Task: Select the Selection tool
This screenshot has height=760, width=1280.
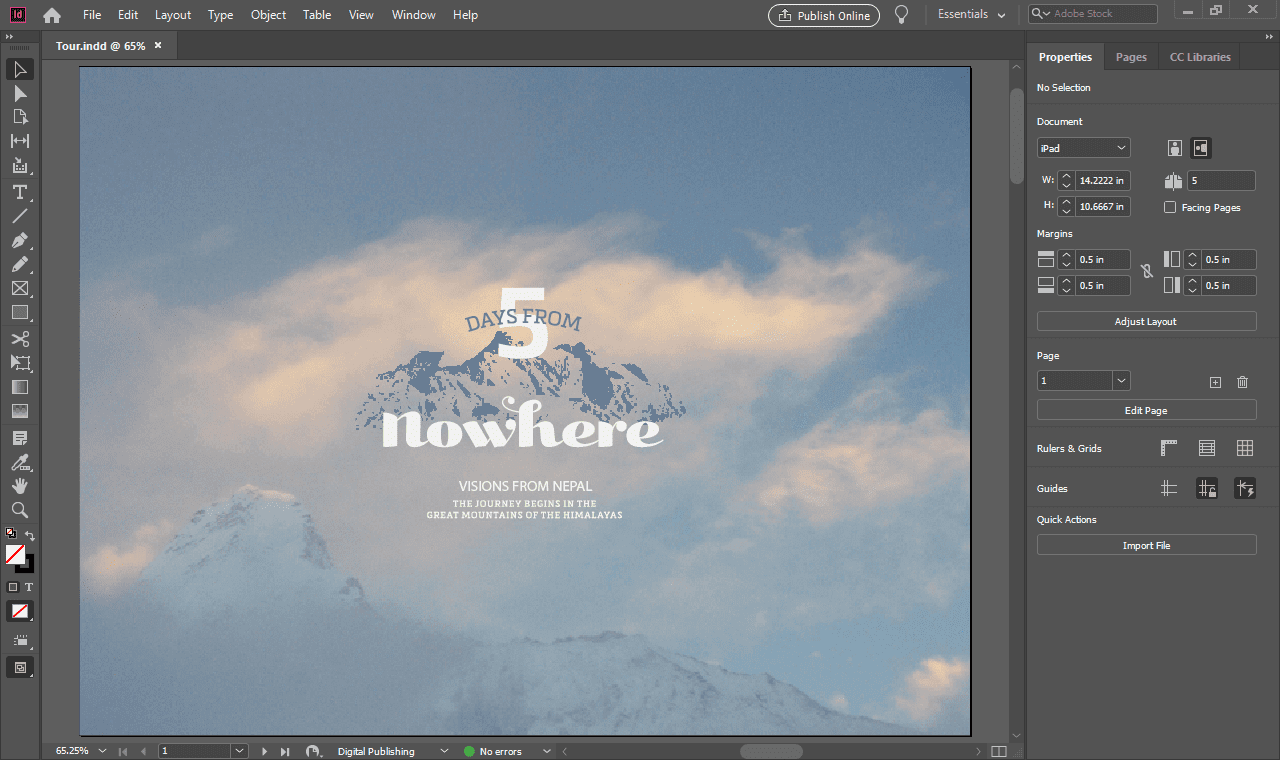Action: [x=20, y=69]
